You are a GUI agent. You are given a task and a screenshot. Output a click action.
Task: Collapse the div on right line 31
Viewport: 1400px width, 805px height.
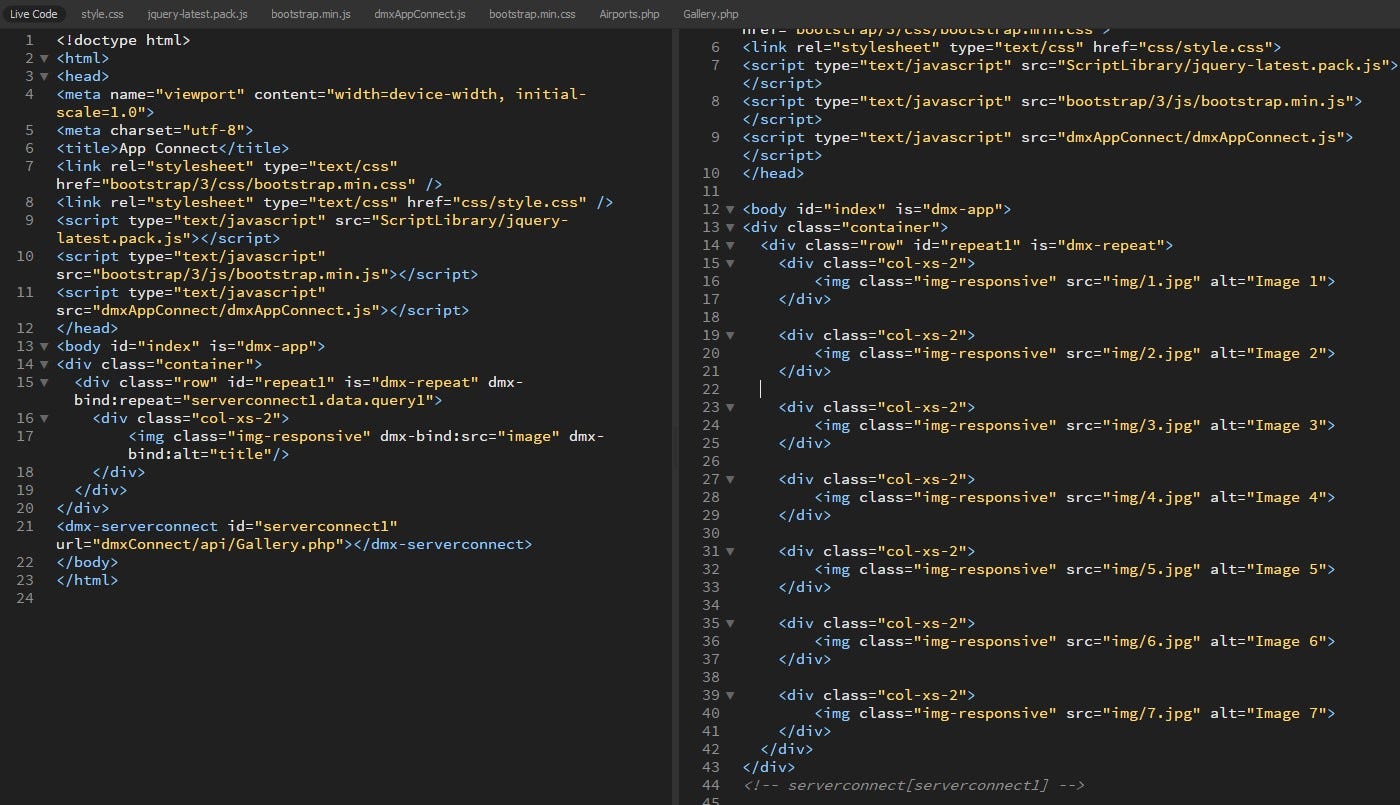(730, 552)
